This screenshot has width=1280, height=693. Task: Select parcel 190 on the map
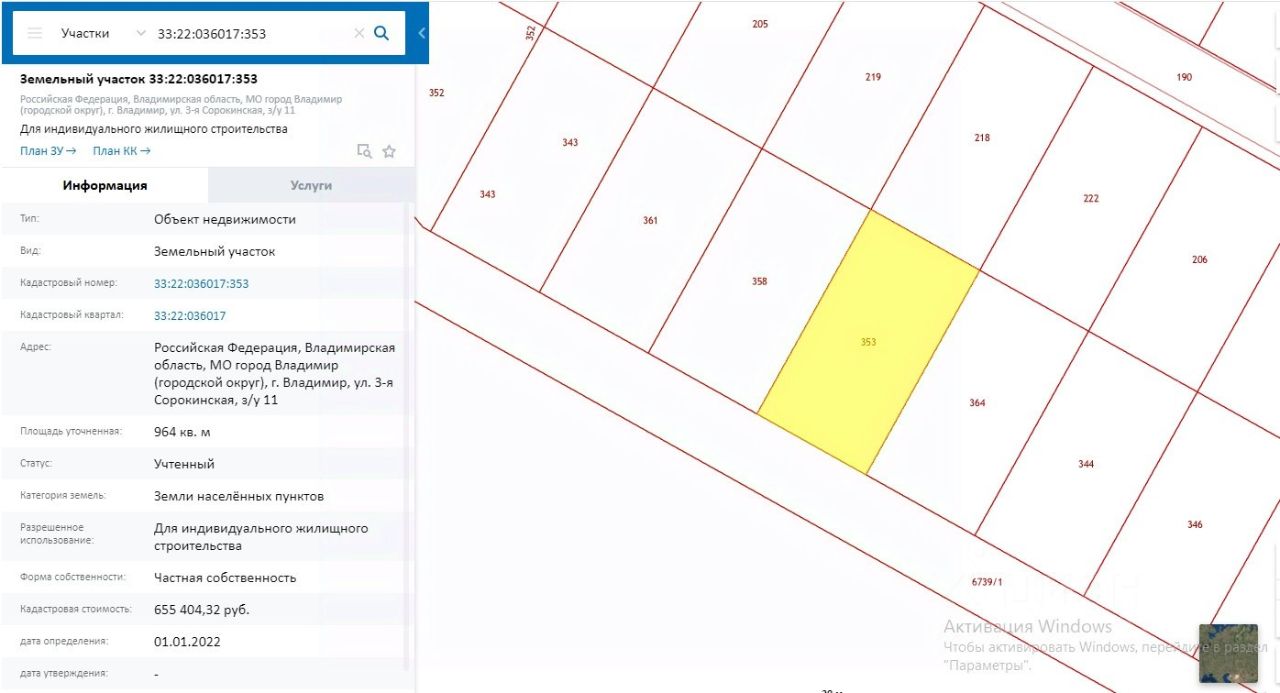pos(1184,77)
